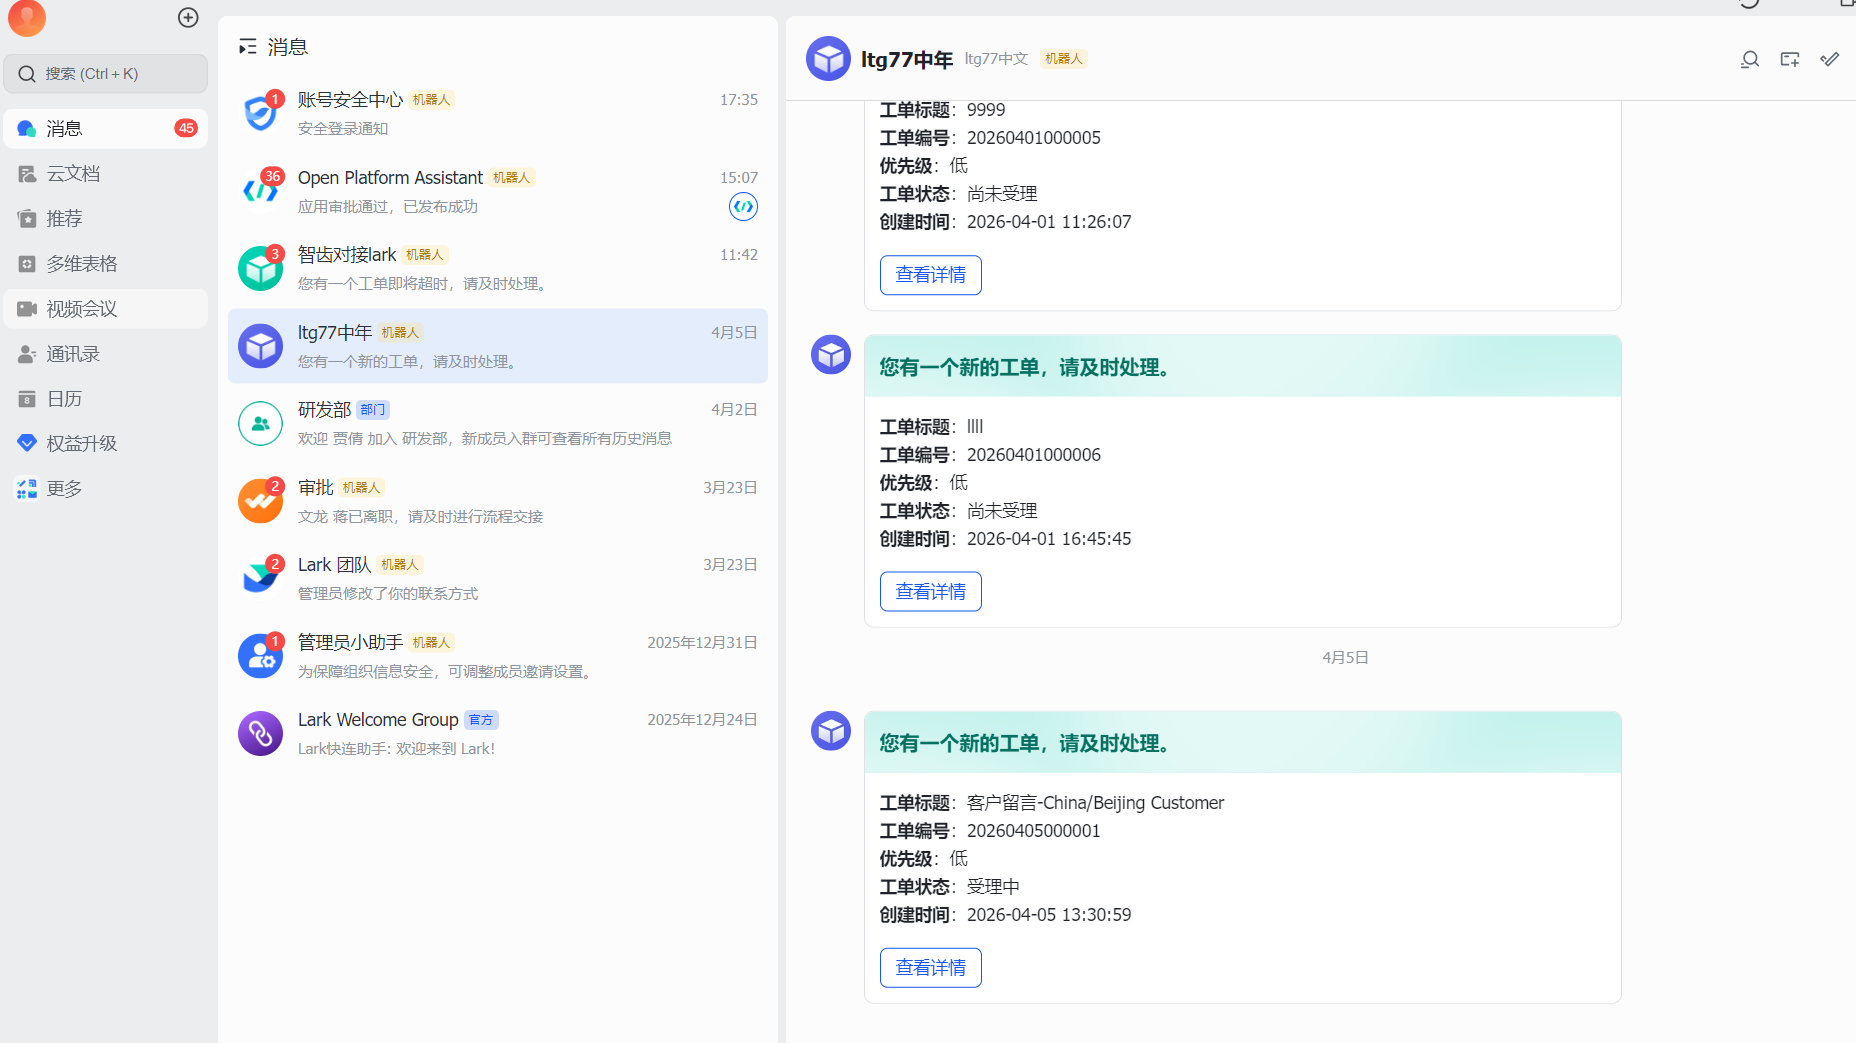
Task: Click the double-checkmark icon in chat header
Action: click(1829, 60)
